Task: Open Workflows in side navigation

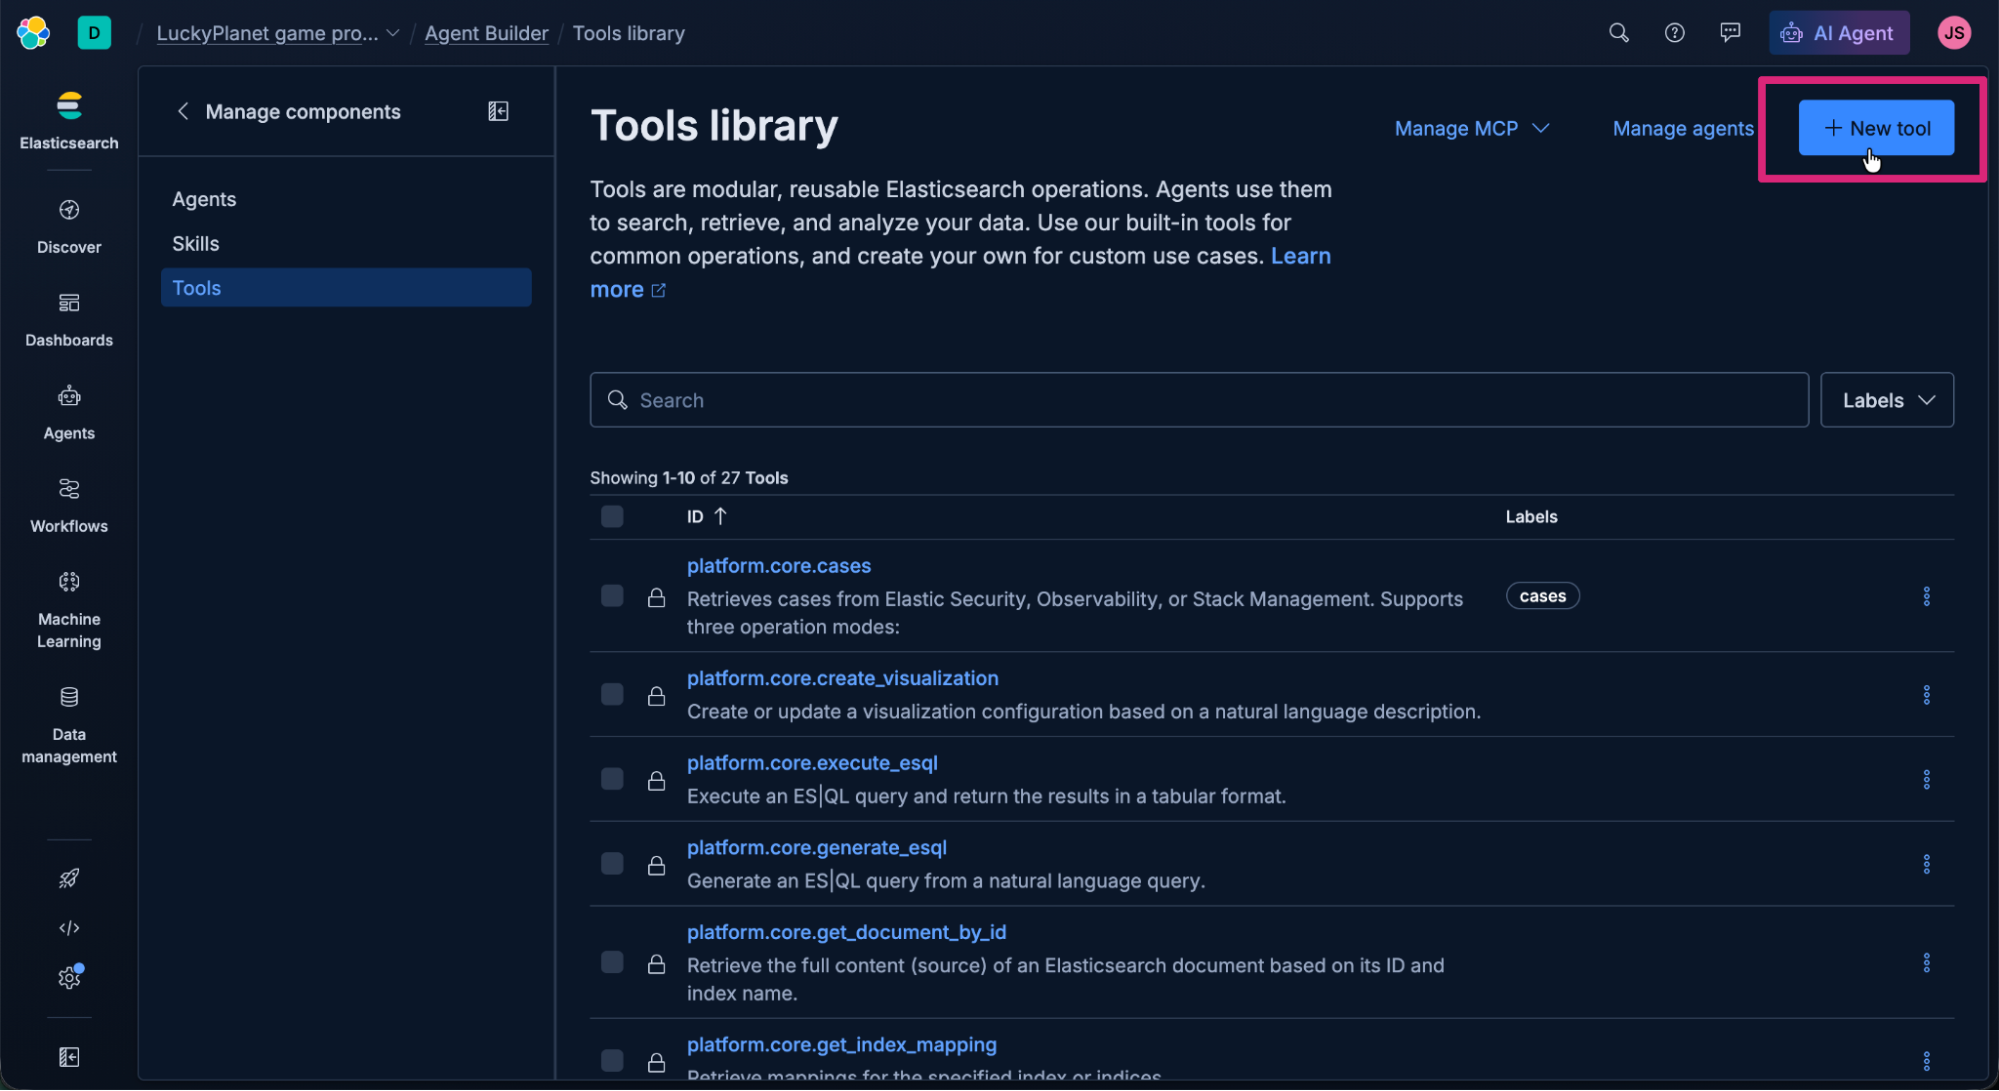Action: 69,506
